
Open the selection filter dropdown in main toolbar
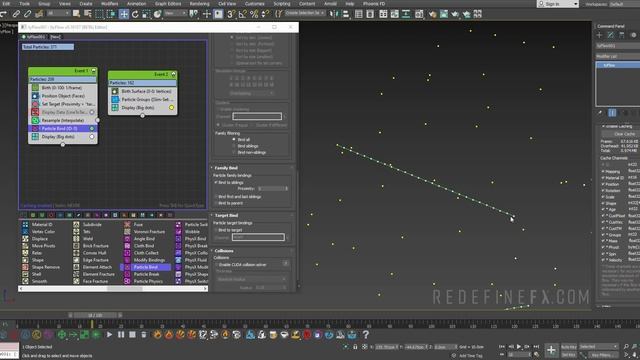58,14
